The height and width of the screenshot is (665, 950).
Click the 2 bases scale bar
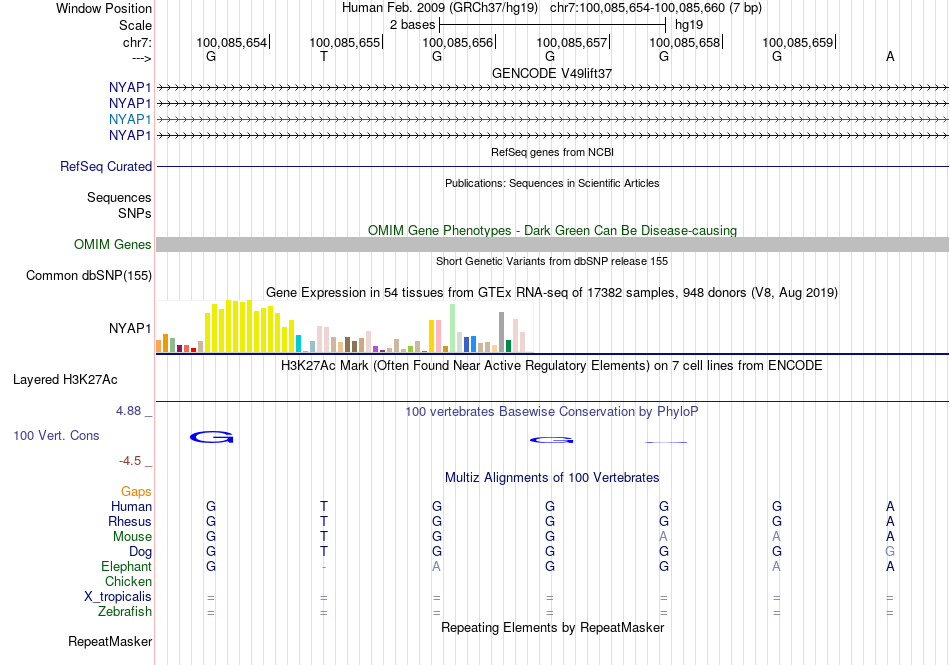pyautogui.click(x=553, y=25)
